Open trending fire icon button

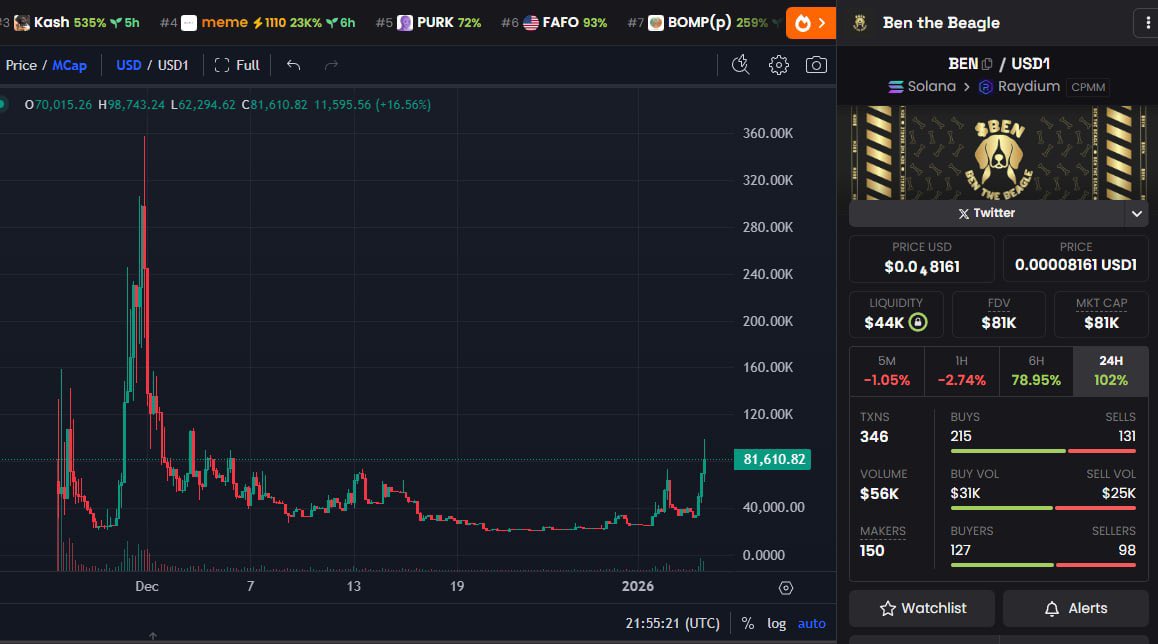click(810, 23)
